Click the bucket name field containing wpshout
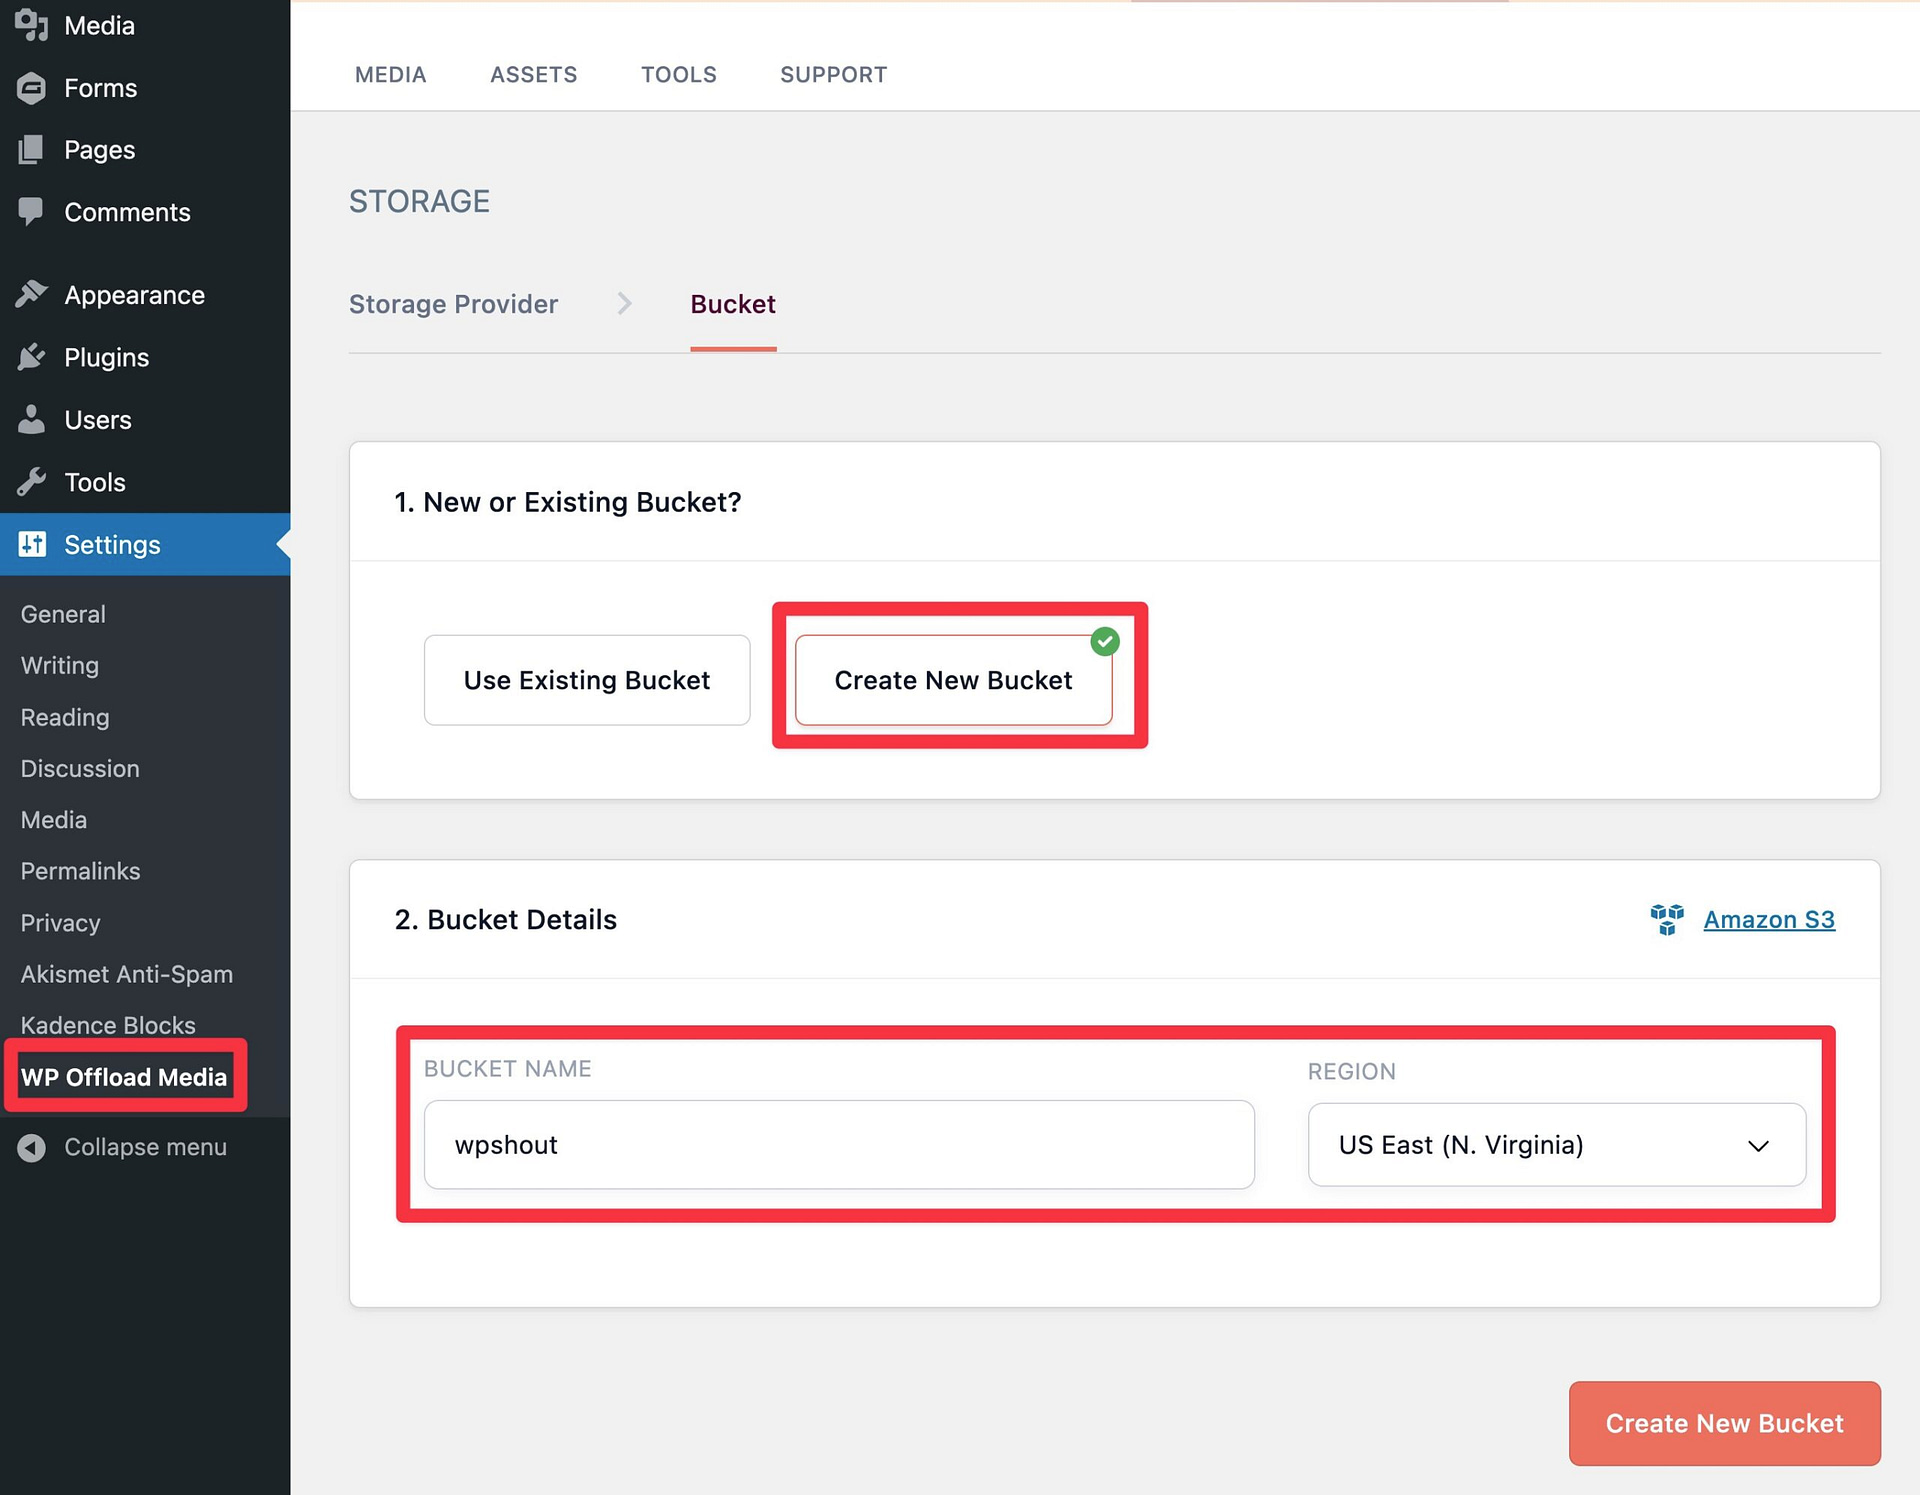The width and height of the screenshot is (1920, 1495). 838,1144
